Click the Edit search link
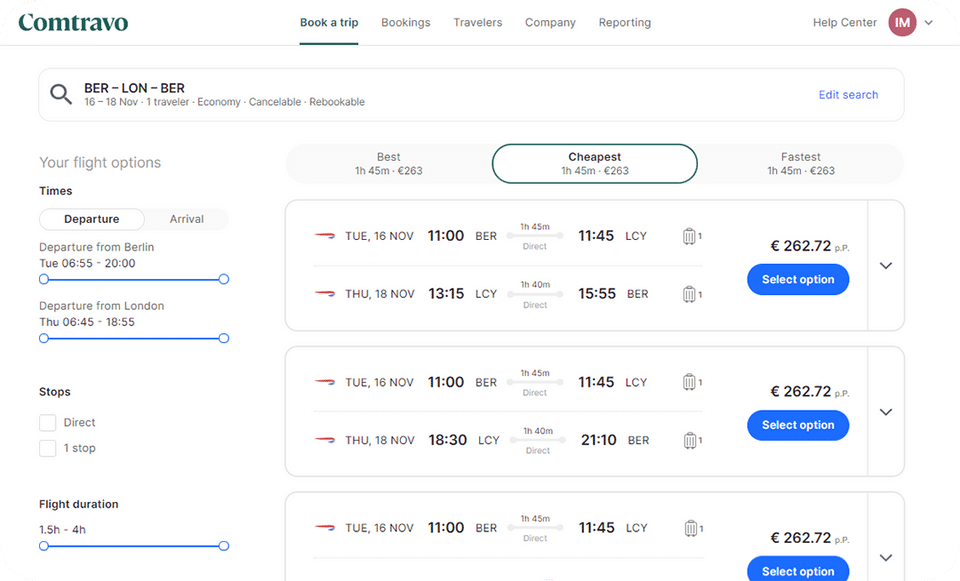960x581 pixels. (x=848, y=95)
